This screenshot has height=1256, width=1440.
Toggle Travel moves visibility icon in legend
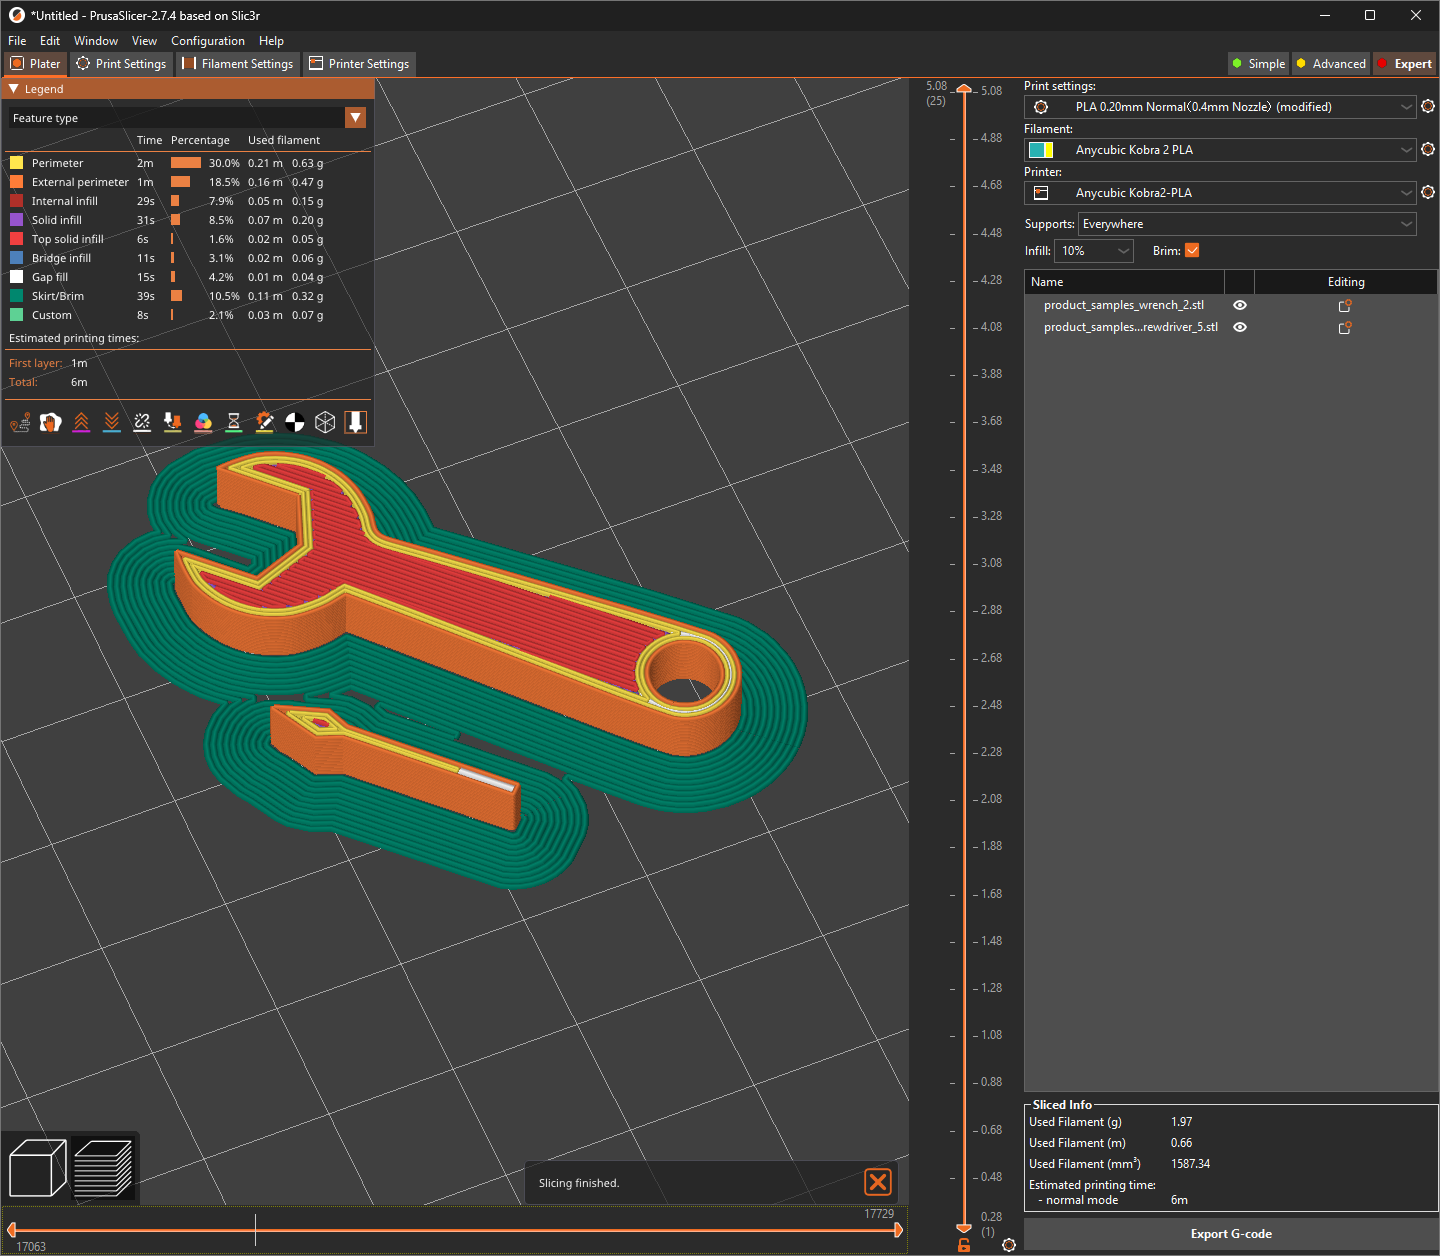tap(20, 422)
